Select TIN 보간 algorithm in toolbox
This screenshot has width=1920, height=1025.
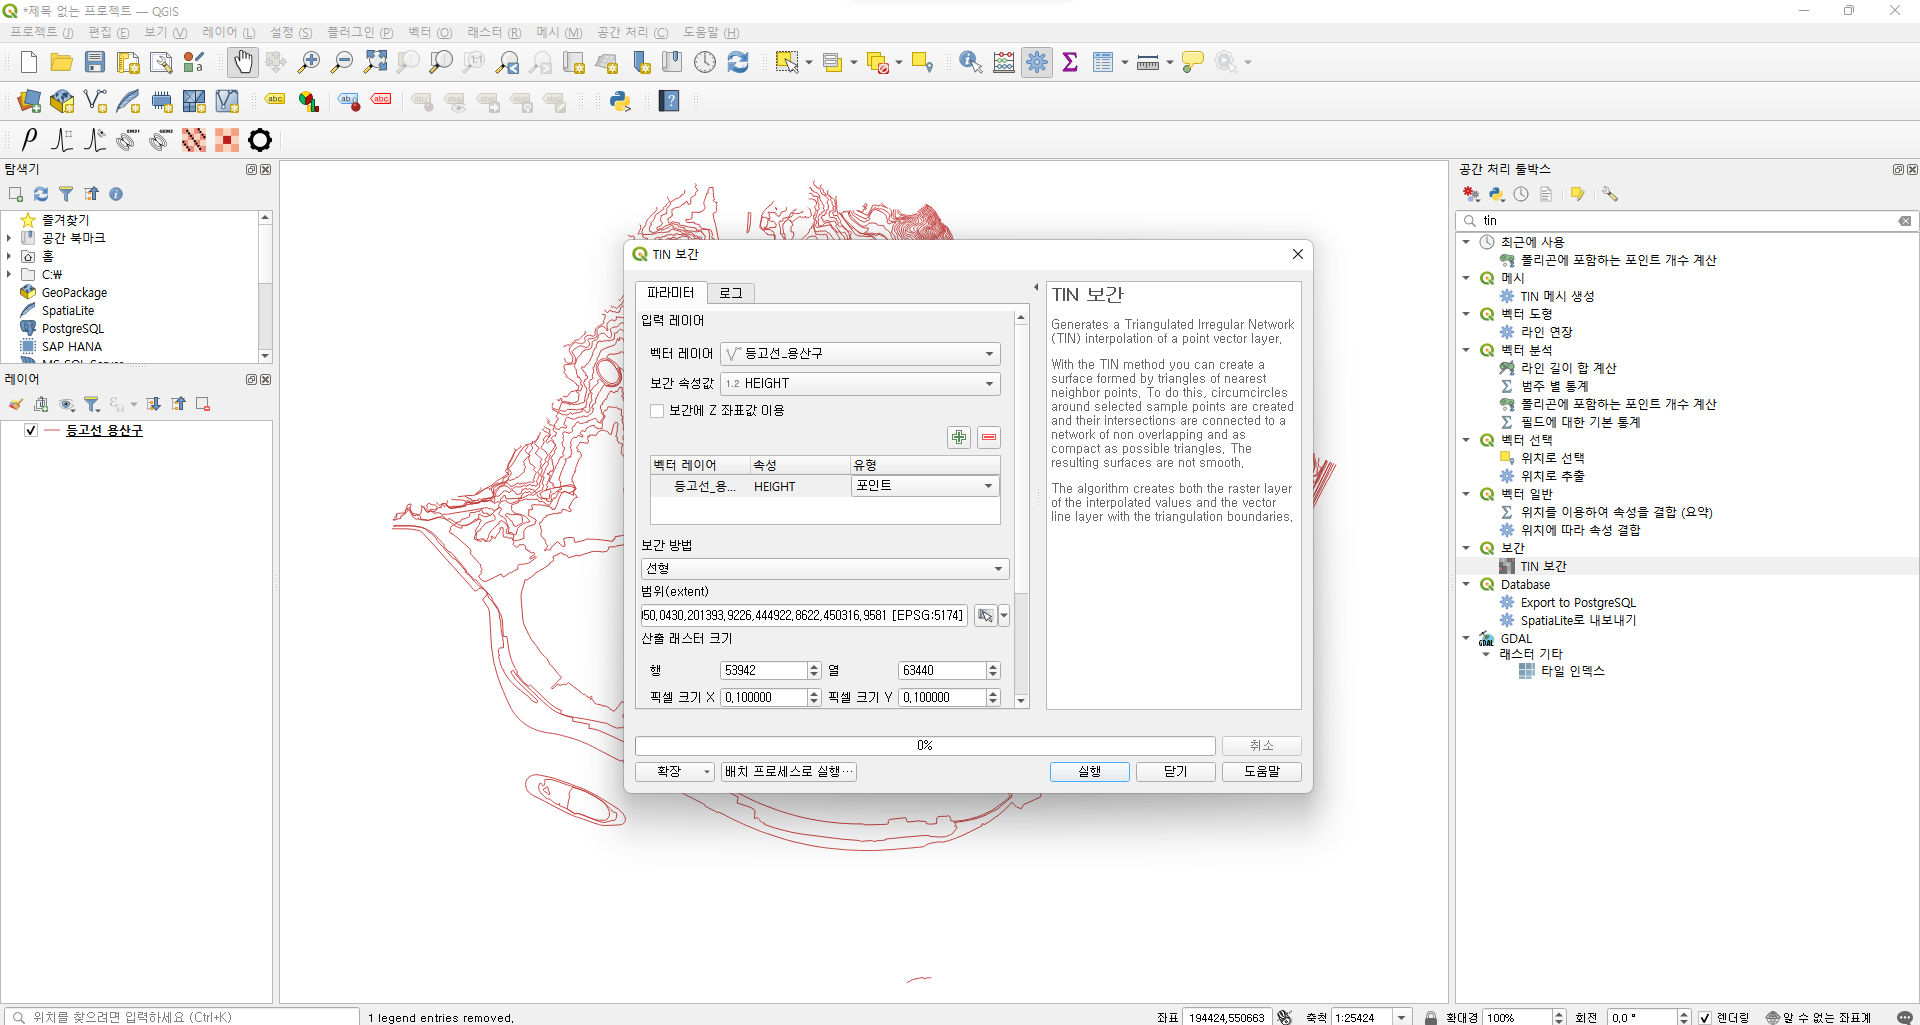[x=1543, y=566]
